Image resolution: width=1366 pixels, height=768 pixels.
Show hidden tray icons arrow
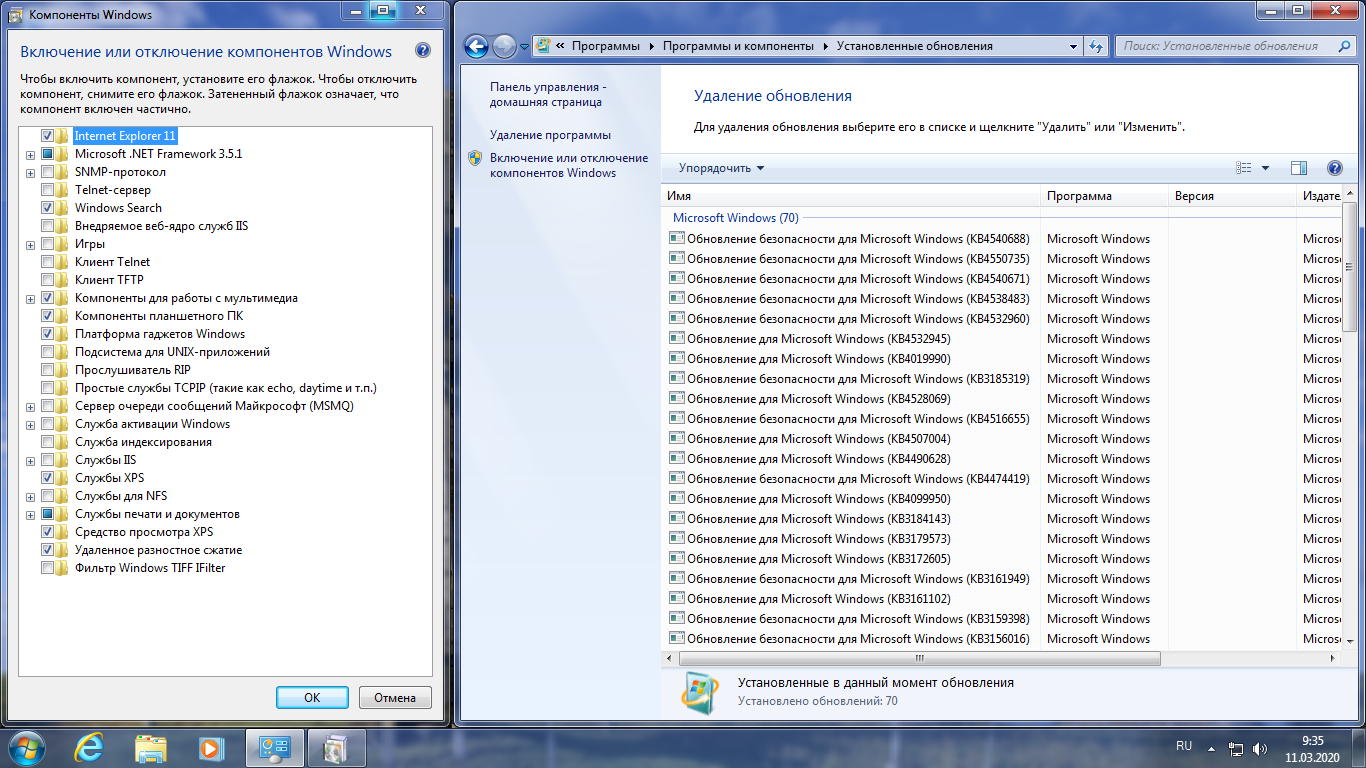(1213, 748)
